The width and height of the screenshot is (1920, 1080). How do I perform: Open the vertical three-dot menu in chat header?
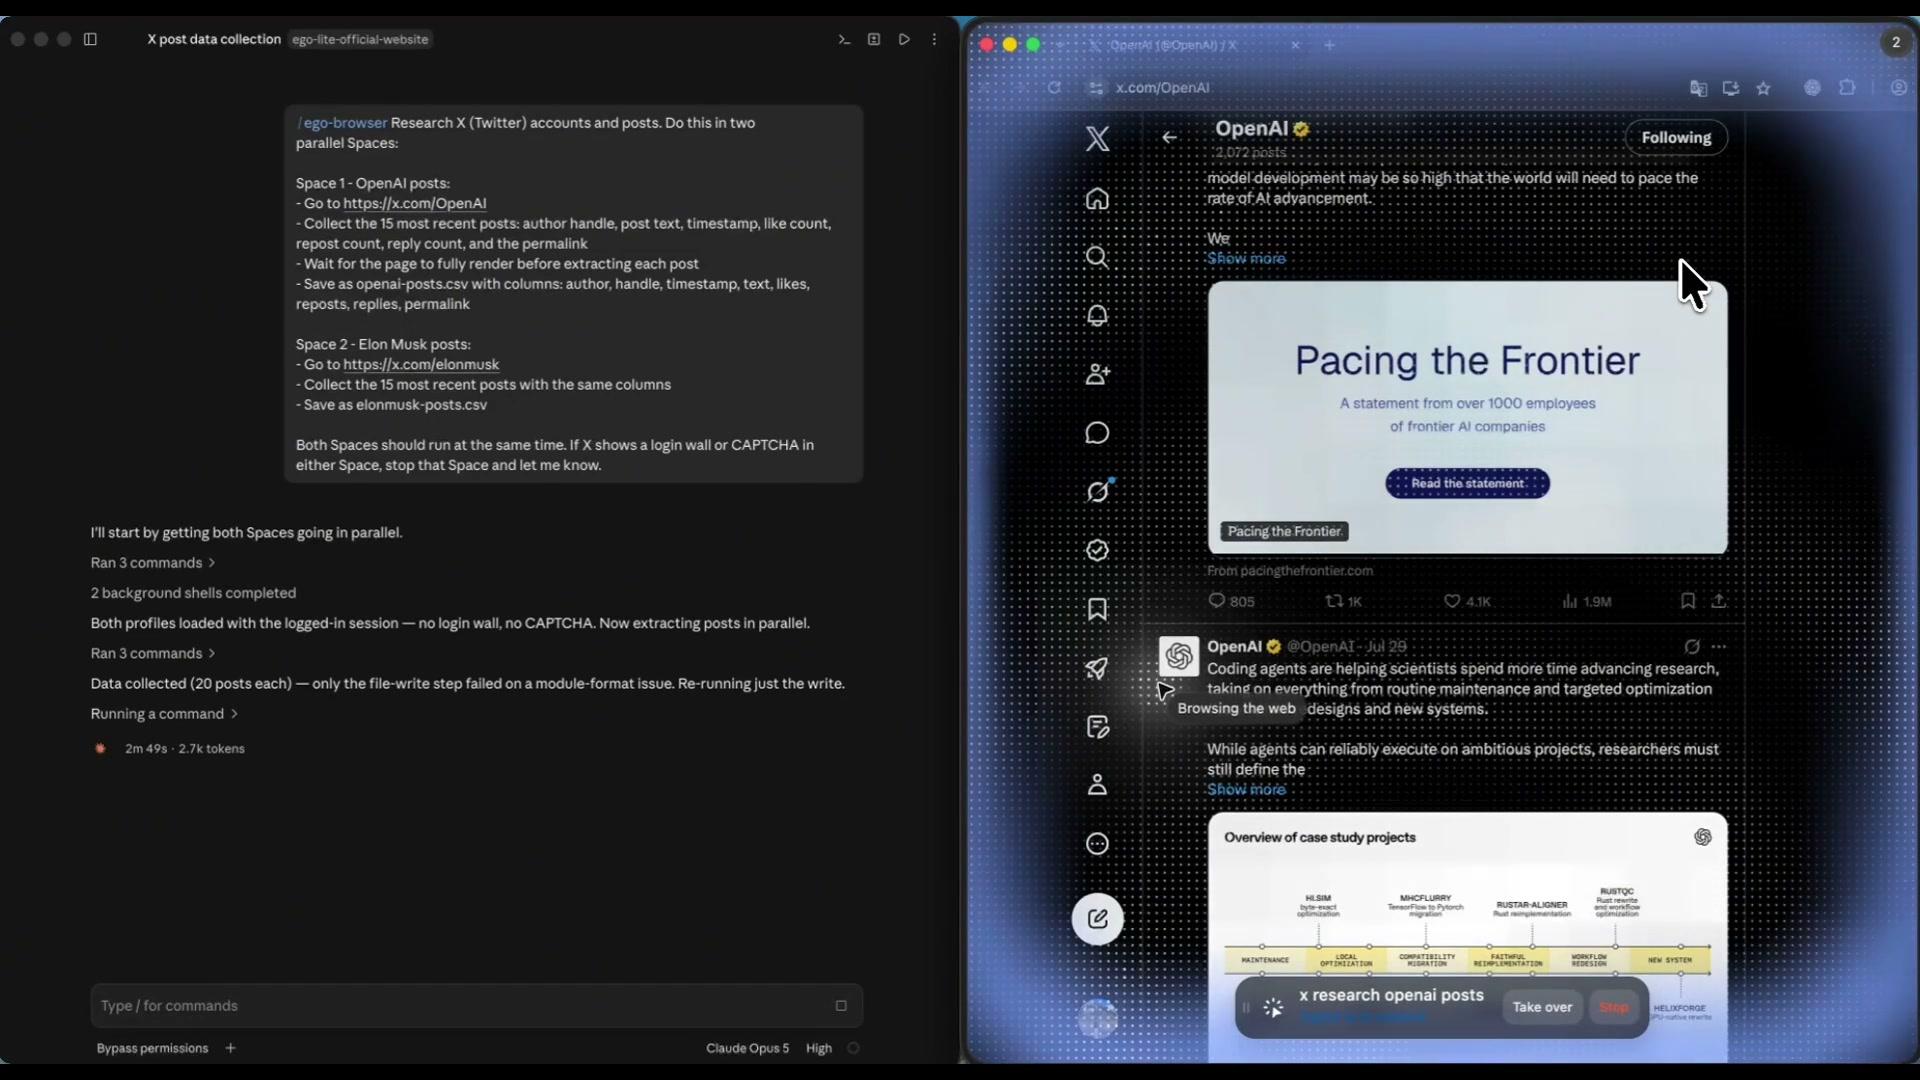(934, 39)
